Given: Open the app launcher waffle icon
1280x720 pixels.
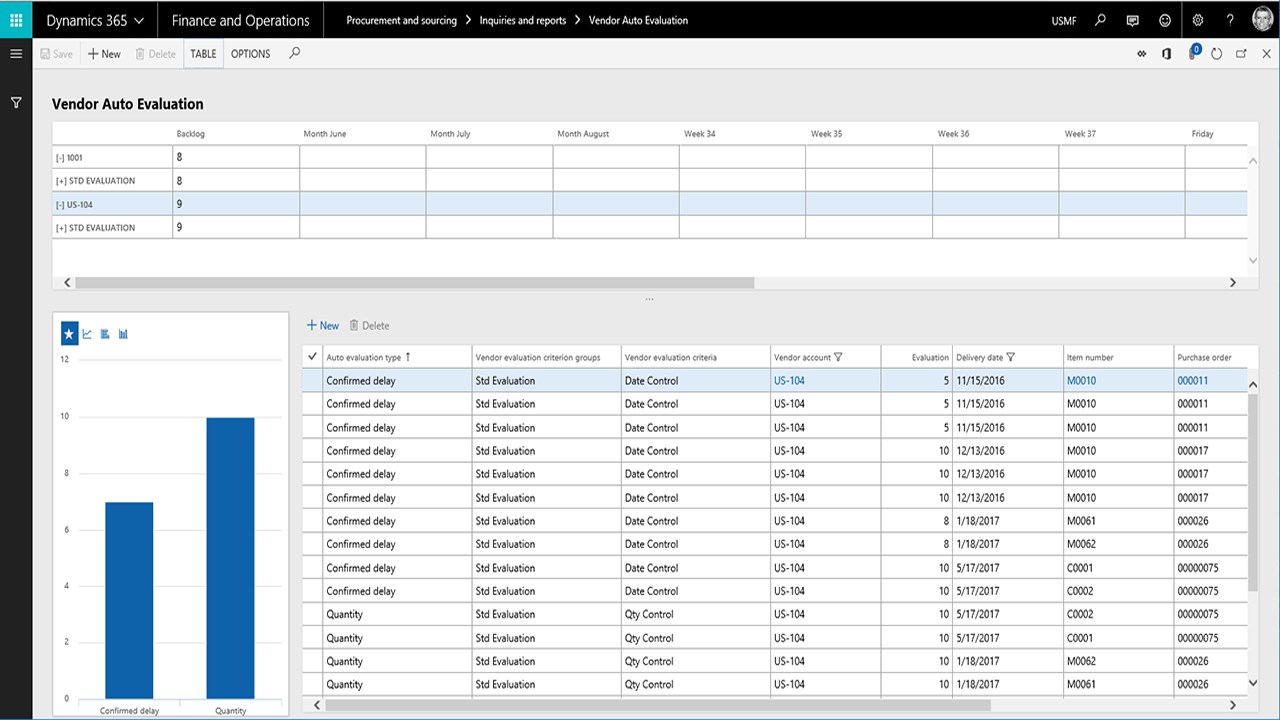Looking at the screenshot, I should click(16, 20).
